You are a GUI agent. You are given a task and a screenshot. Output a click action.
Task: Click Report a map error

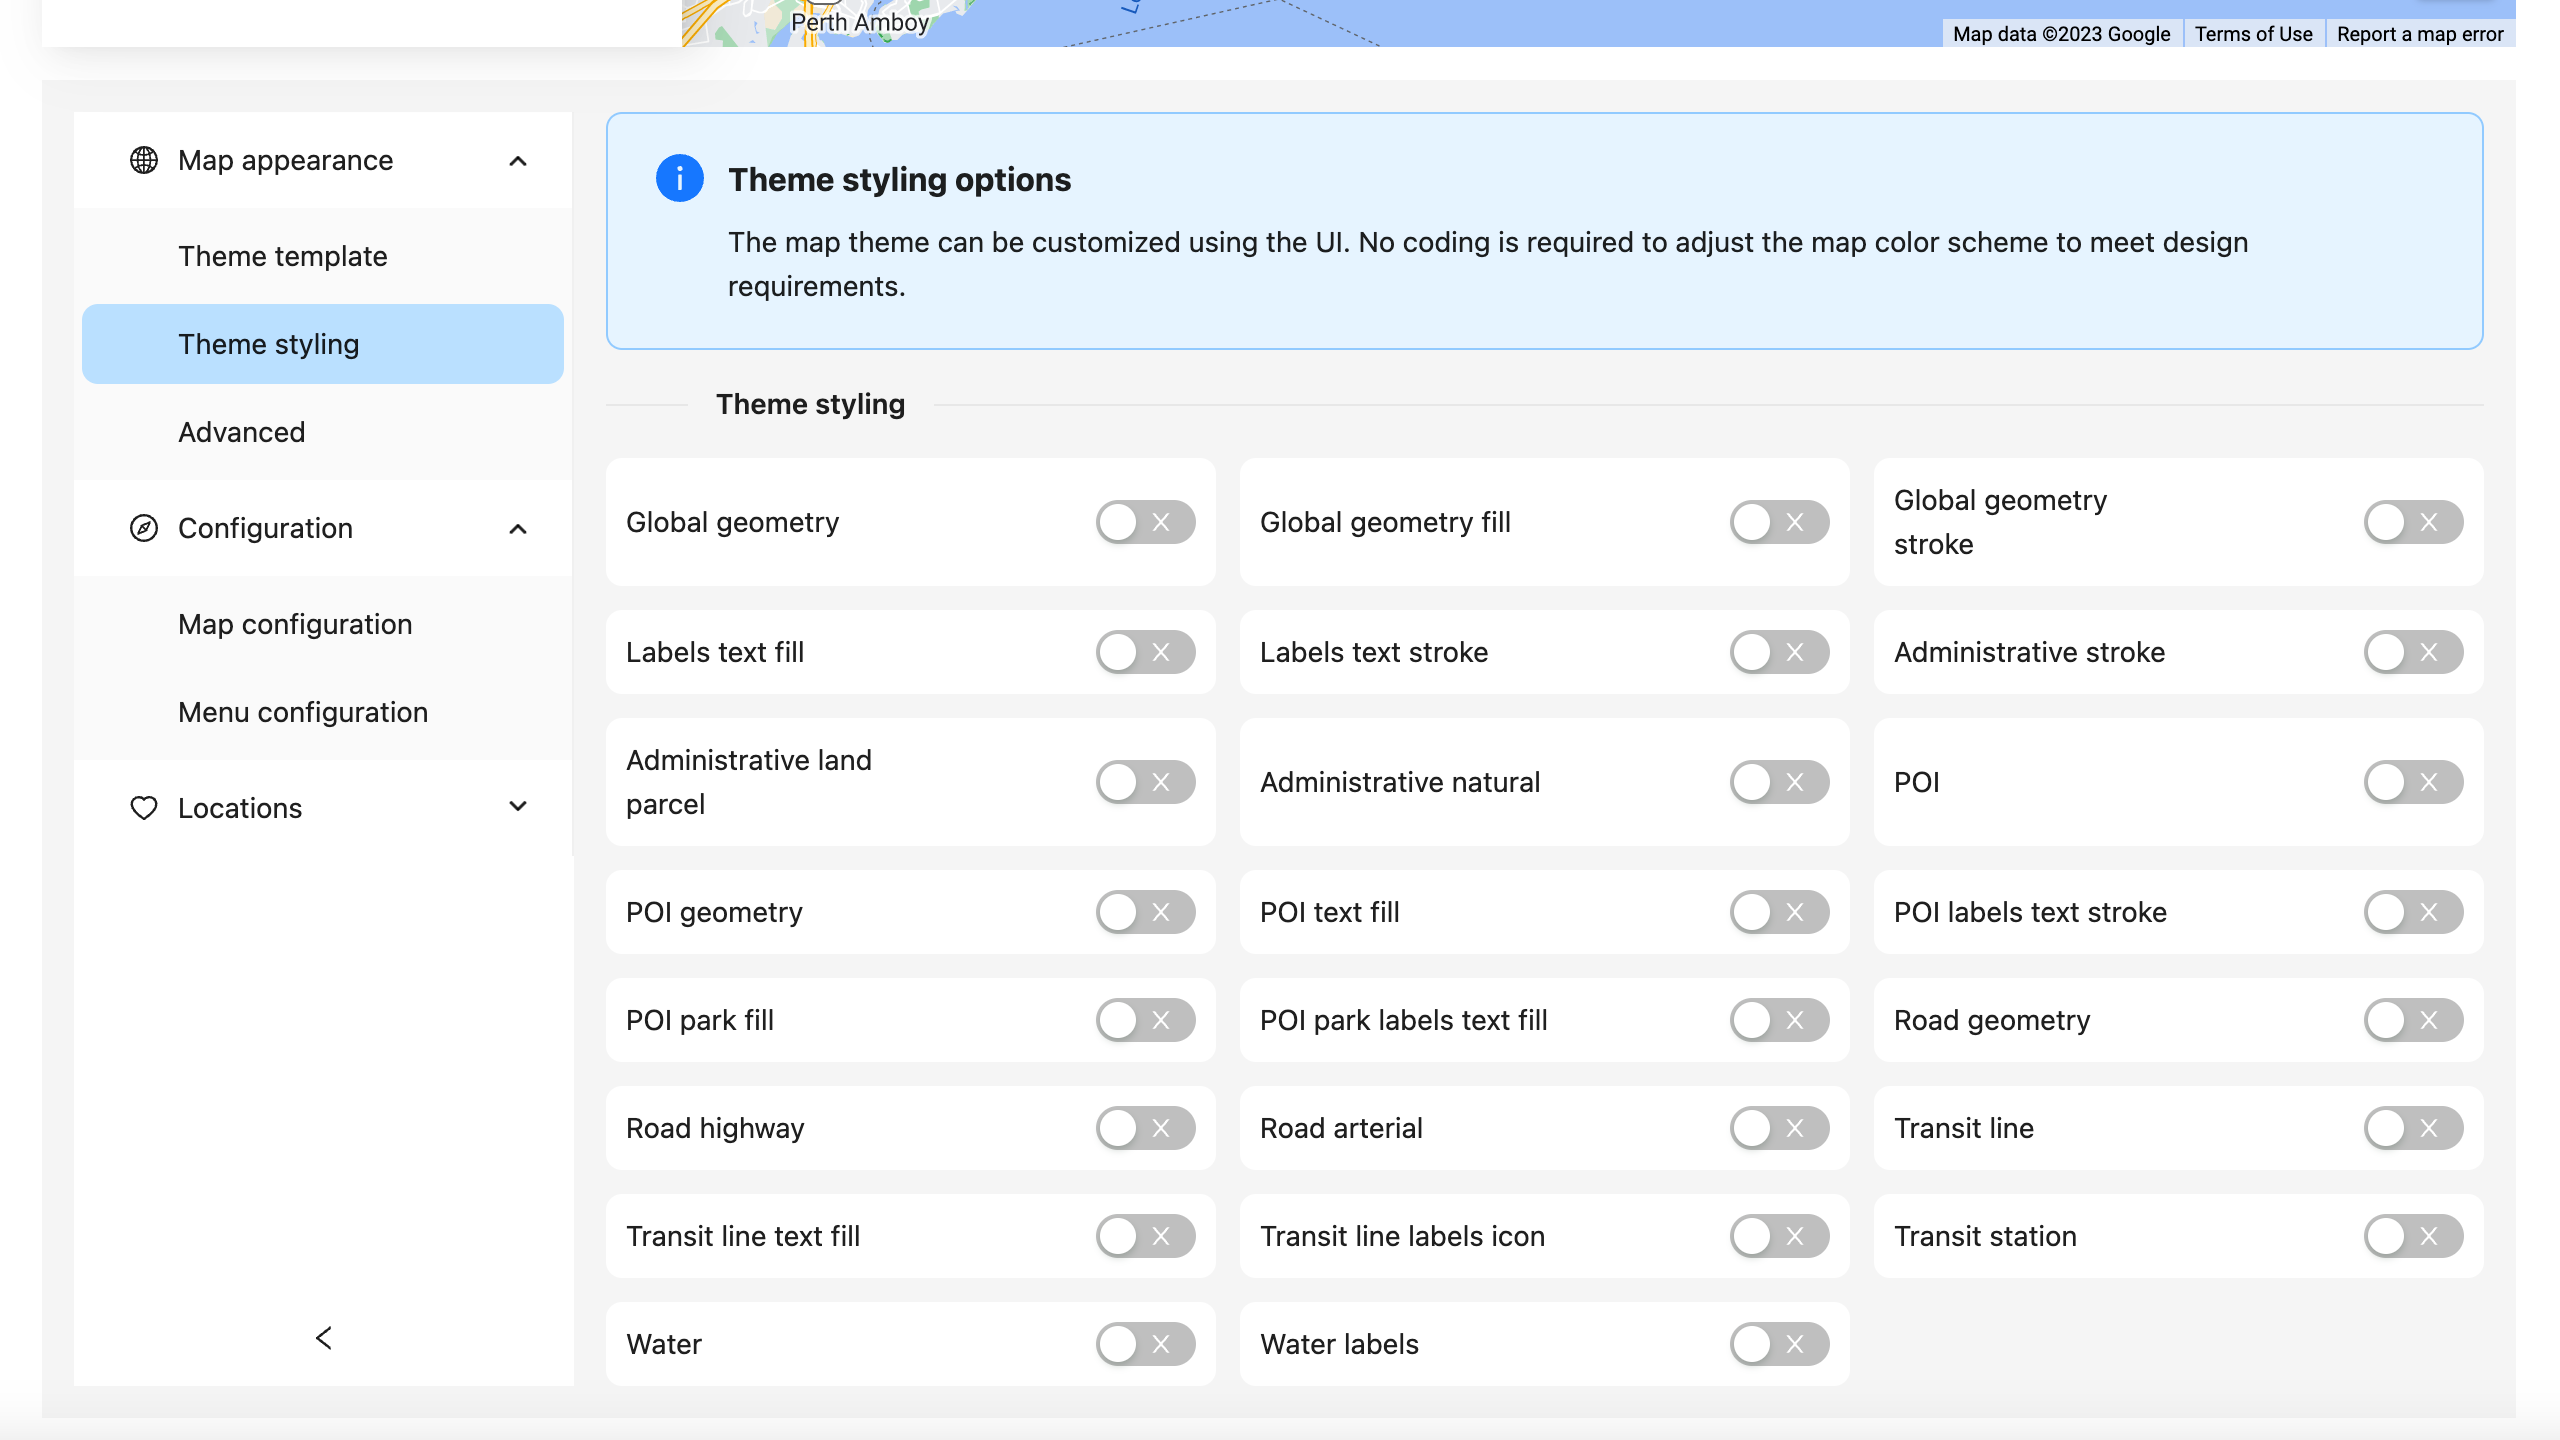point(2420,33)
